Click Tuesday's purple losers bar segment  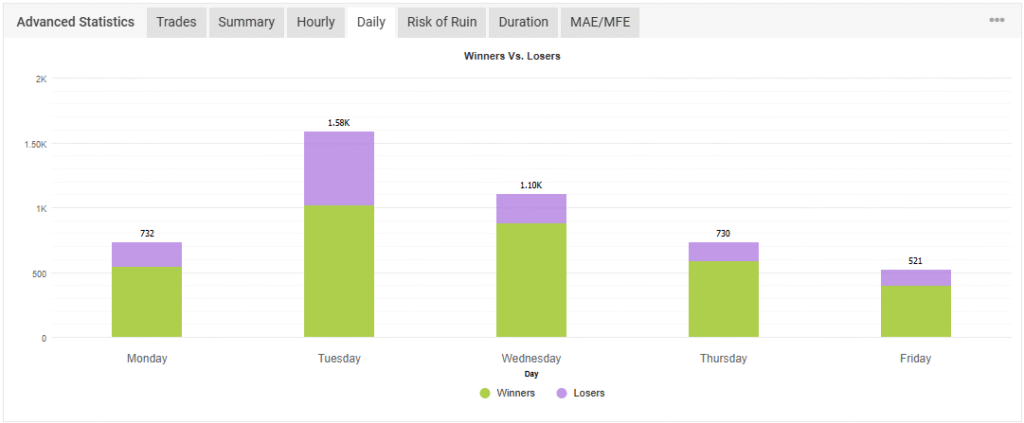pos(338,168)
